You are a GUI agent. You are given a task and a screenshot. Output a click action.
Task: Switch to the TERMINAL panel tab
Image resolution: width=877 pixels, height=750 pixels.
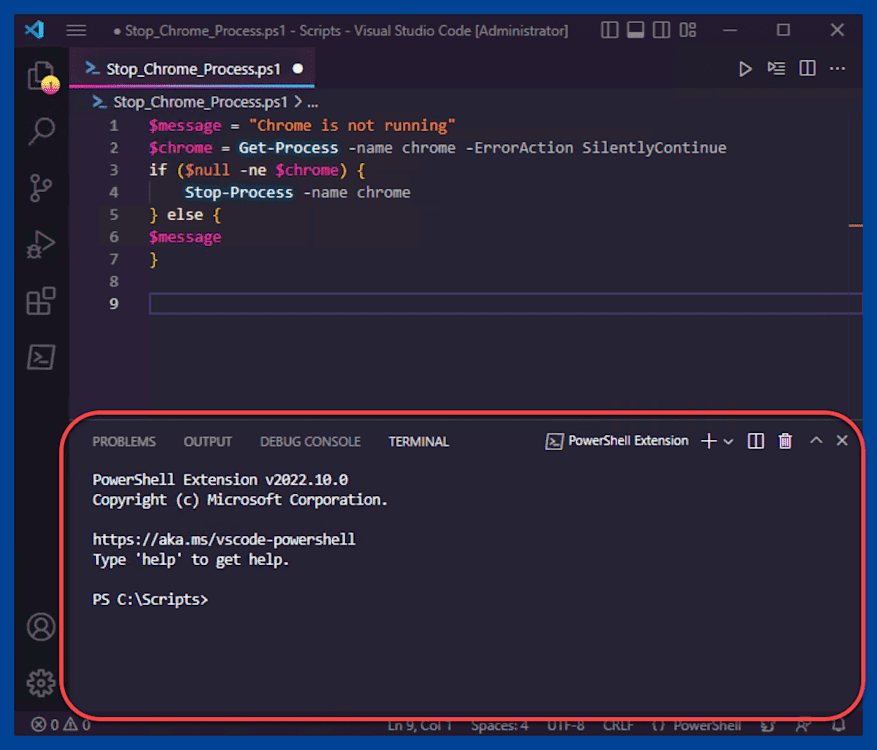point(418,441)
